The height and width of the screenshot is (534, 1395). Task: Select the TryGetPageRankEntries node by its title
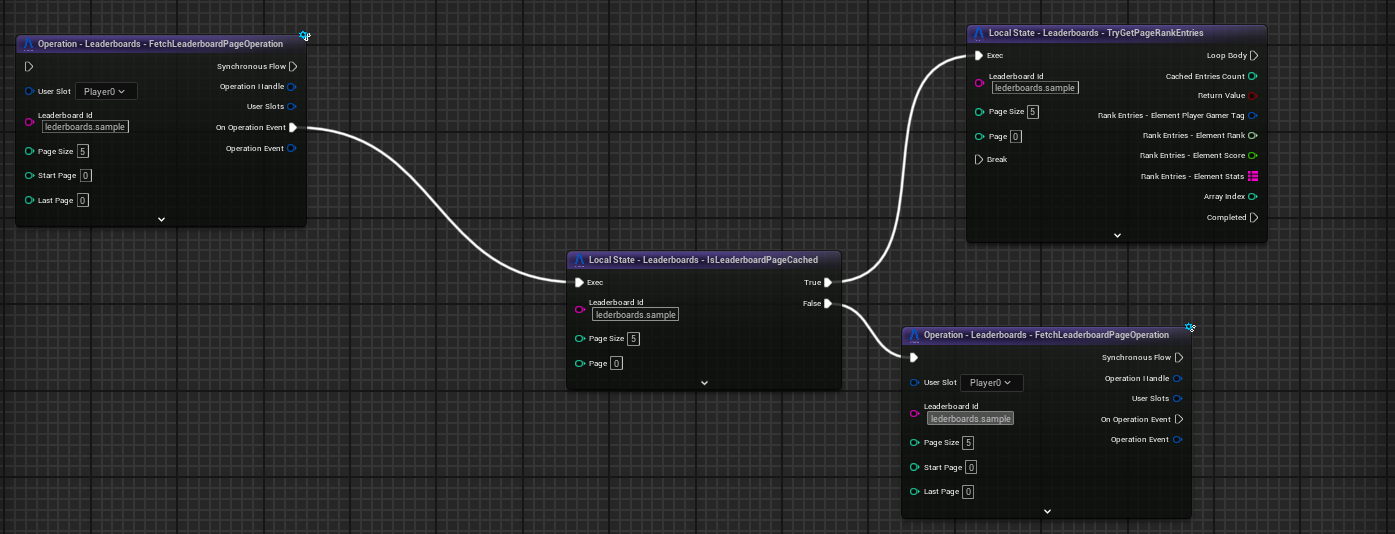tap(1096, 33)
